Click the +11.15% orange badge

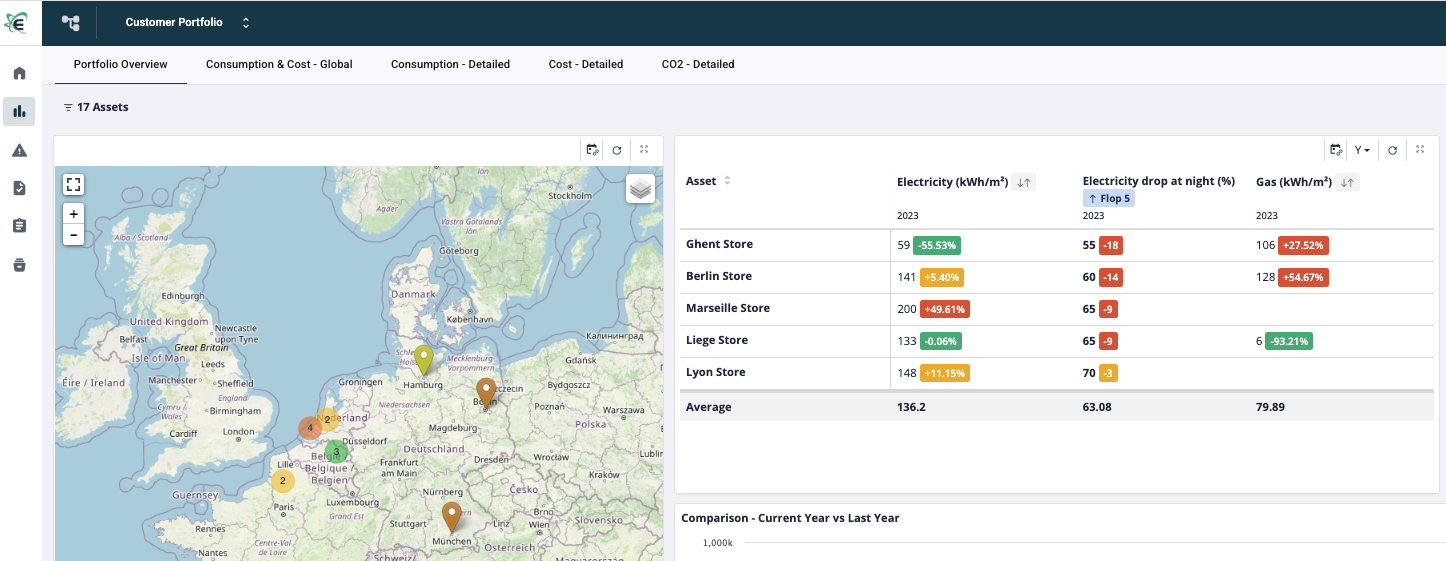coord(945,373)
